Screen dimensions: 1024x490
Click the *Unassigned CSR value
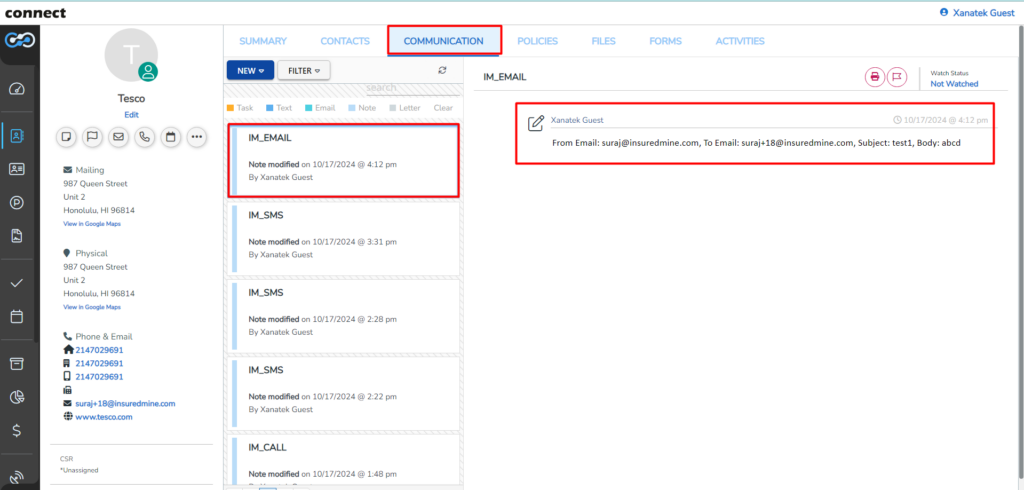click(78, 470)
